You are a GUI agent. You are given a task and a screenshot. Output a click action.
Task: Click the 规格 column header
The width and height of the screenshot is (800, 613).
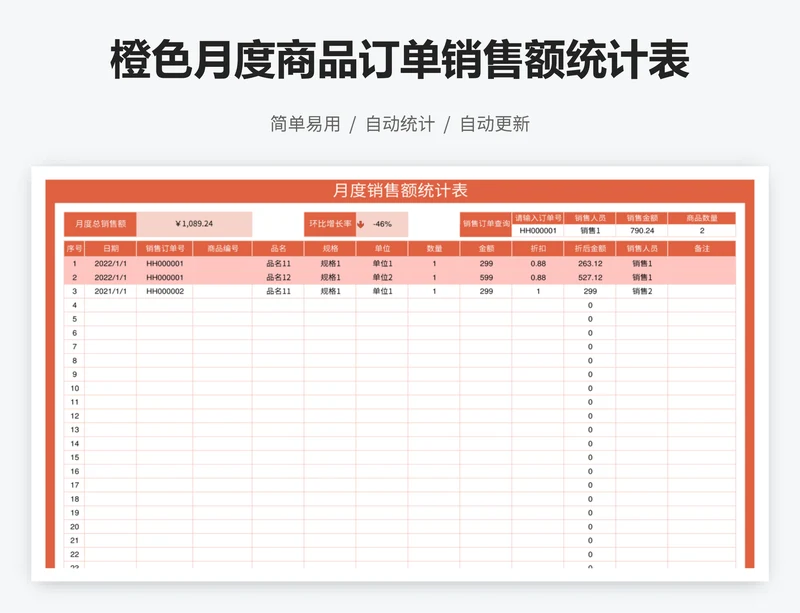click(x=330, y=249)
